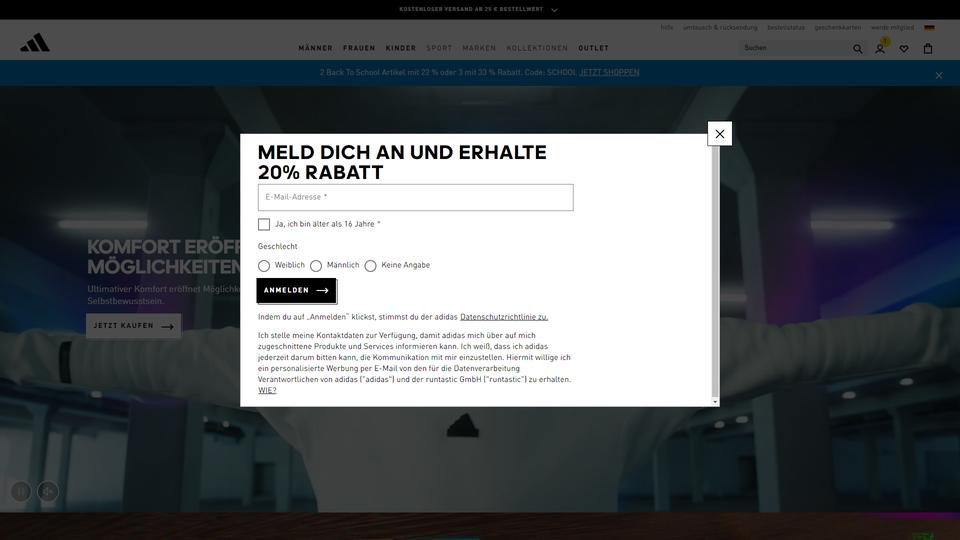Click the JETZT KAUFEN hero button
This screenshot has height=540, width=960.
[x=133, y=326]
